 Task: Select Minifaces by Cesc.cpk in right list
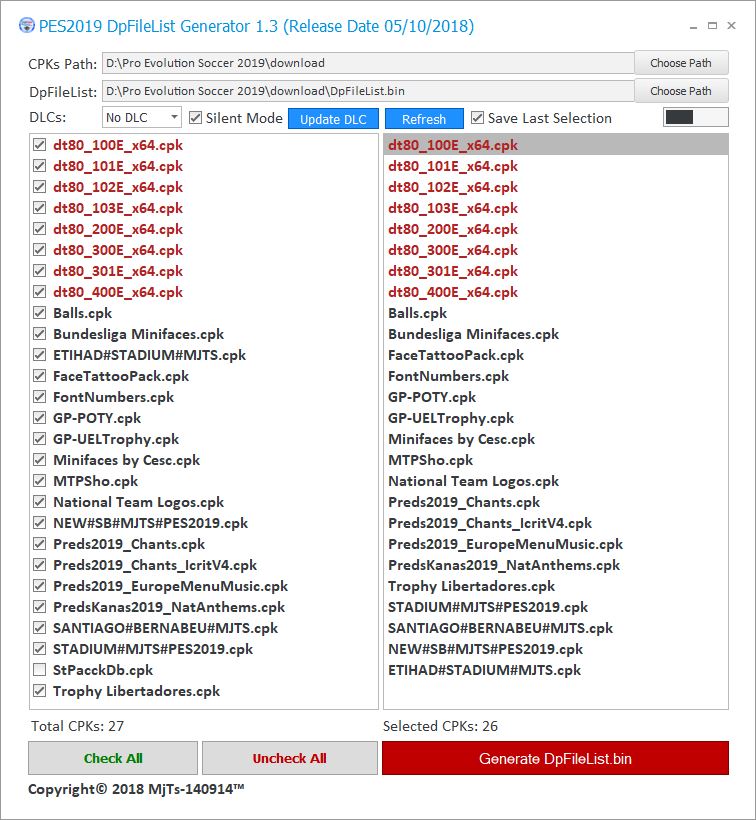(556, 439)
